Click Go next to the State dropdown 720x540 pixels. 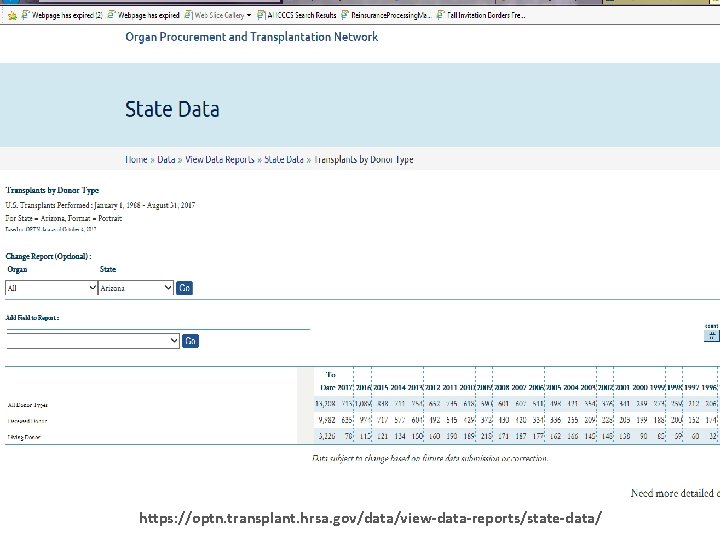click(184, 288)
